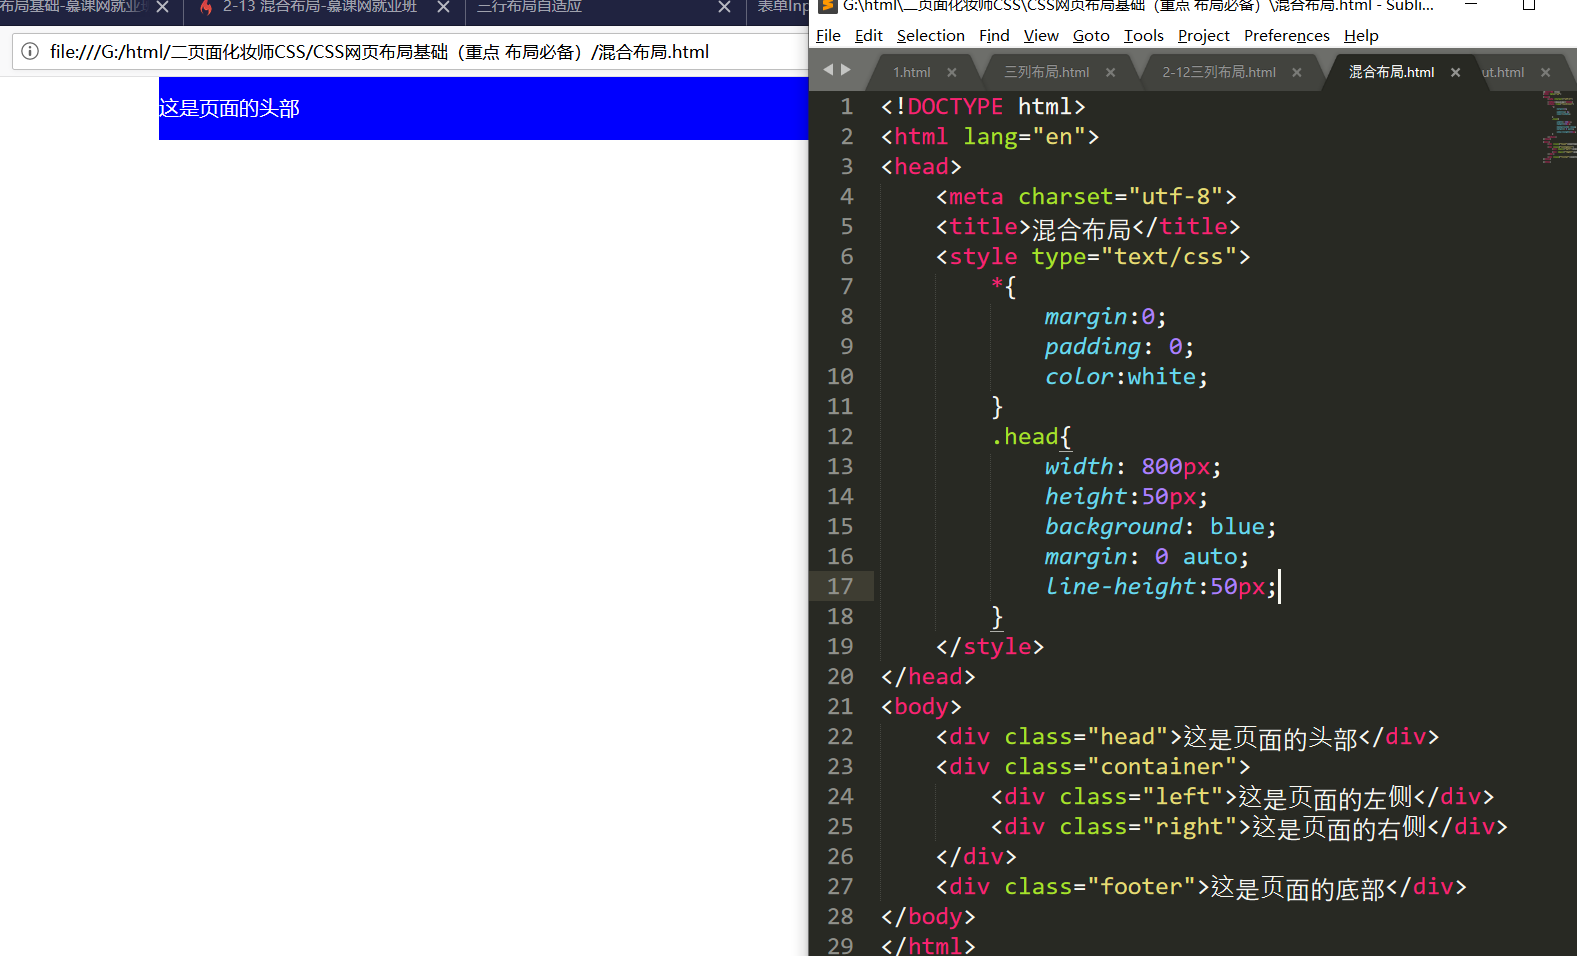Open the Selection menu
The width and height of the screenshot is (1577, 956).
click(x=930, y=36)
